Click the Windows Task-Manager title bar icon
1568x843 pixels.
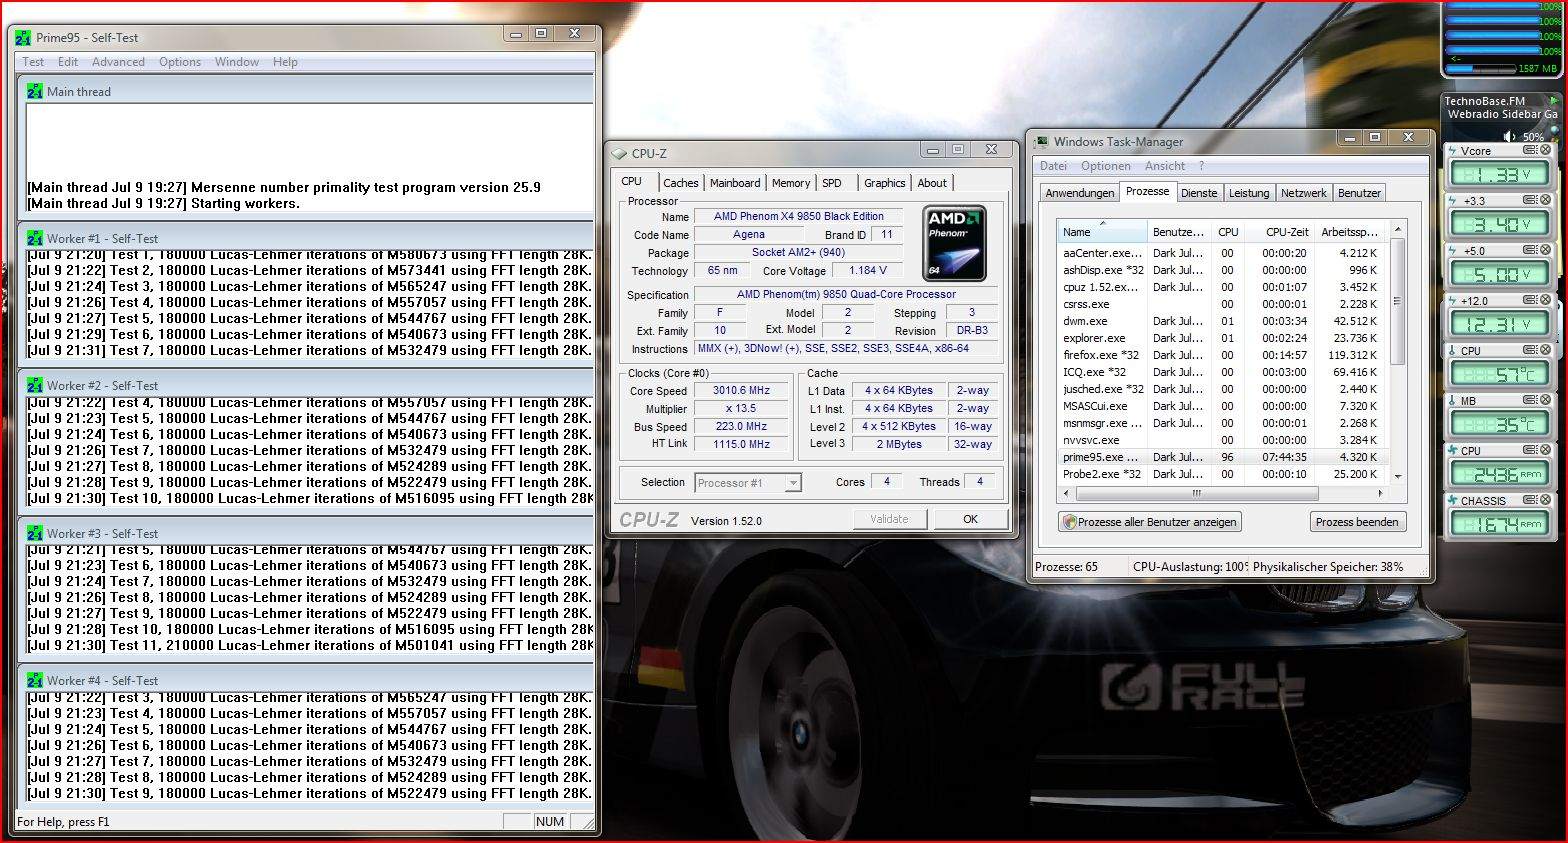tap(1043, 142)
